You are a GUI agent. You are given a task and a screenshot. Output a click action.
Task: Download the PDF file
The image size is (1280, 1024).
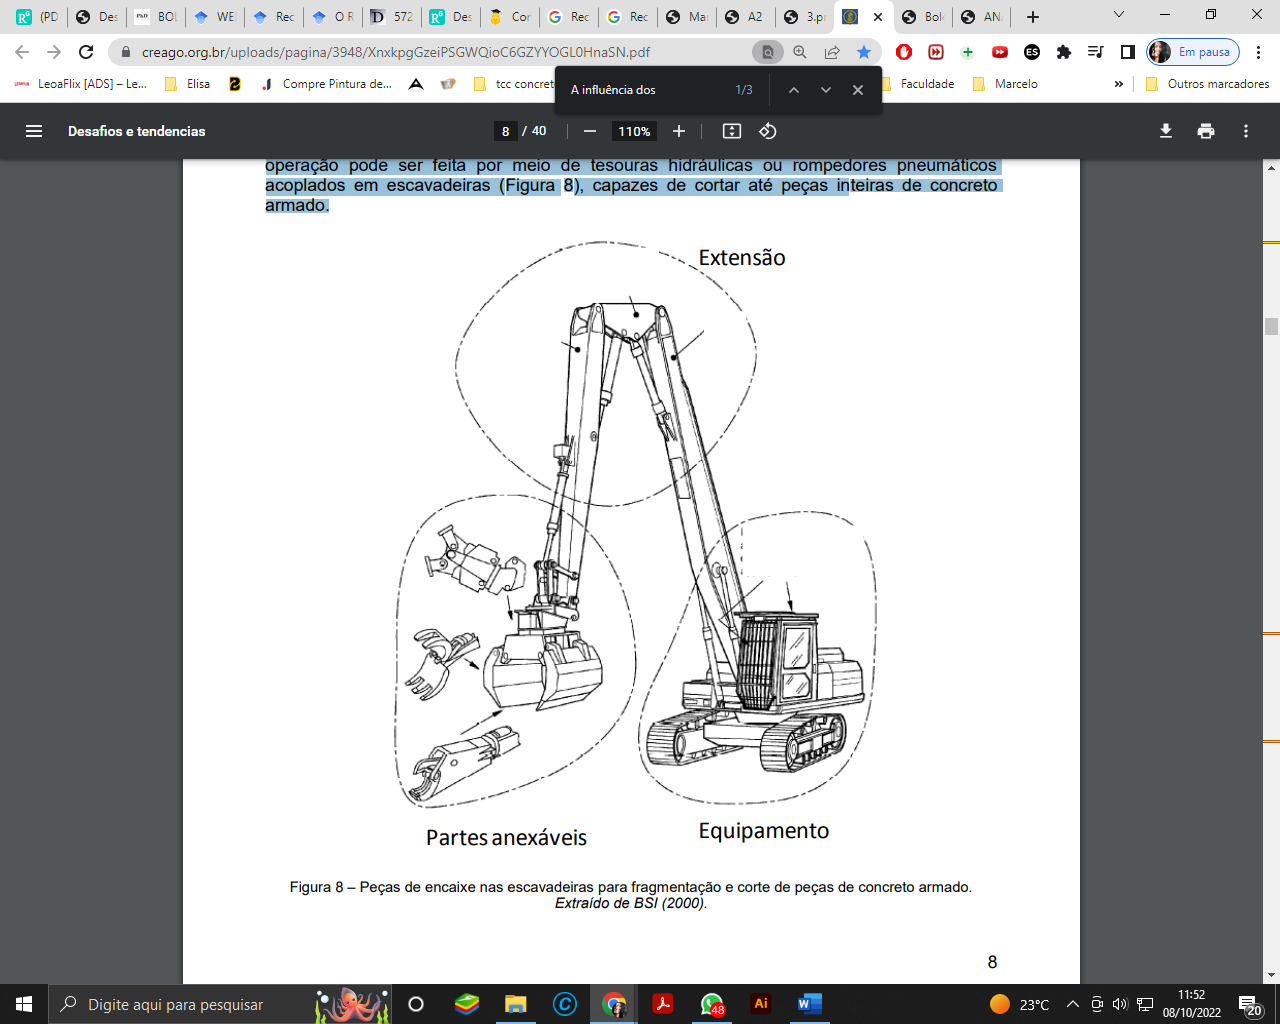point(1166,131)
